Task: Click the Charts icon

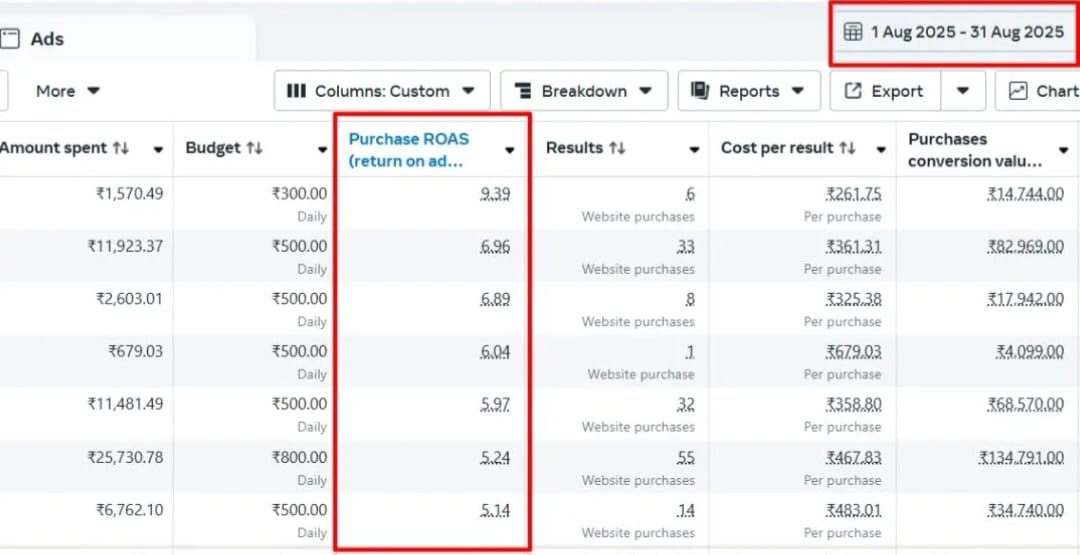Action: [x=1018, y=91]
